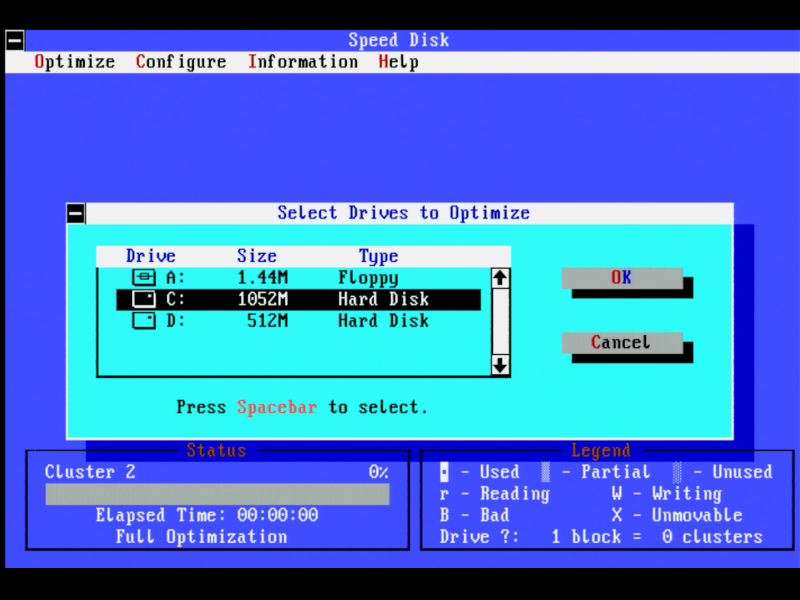Image resolution: width=800 pixels, height=600 pixels.
Task: Click the Elapsed Time 00:00:00 readout
Action: click(x=207, y=515)
